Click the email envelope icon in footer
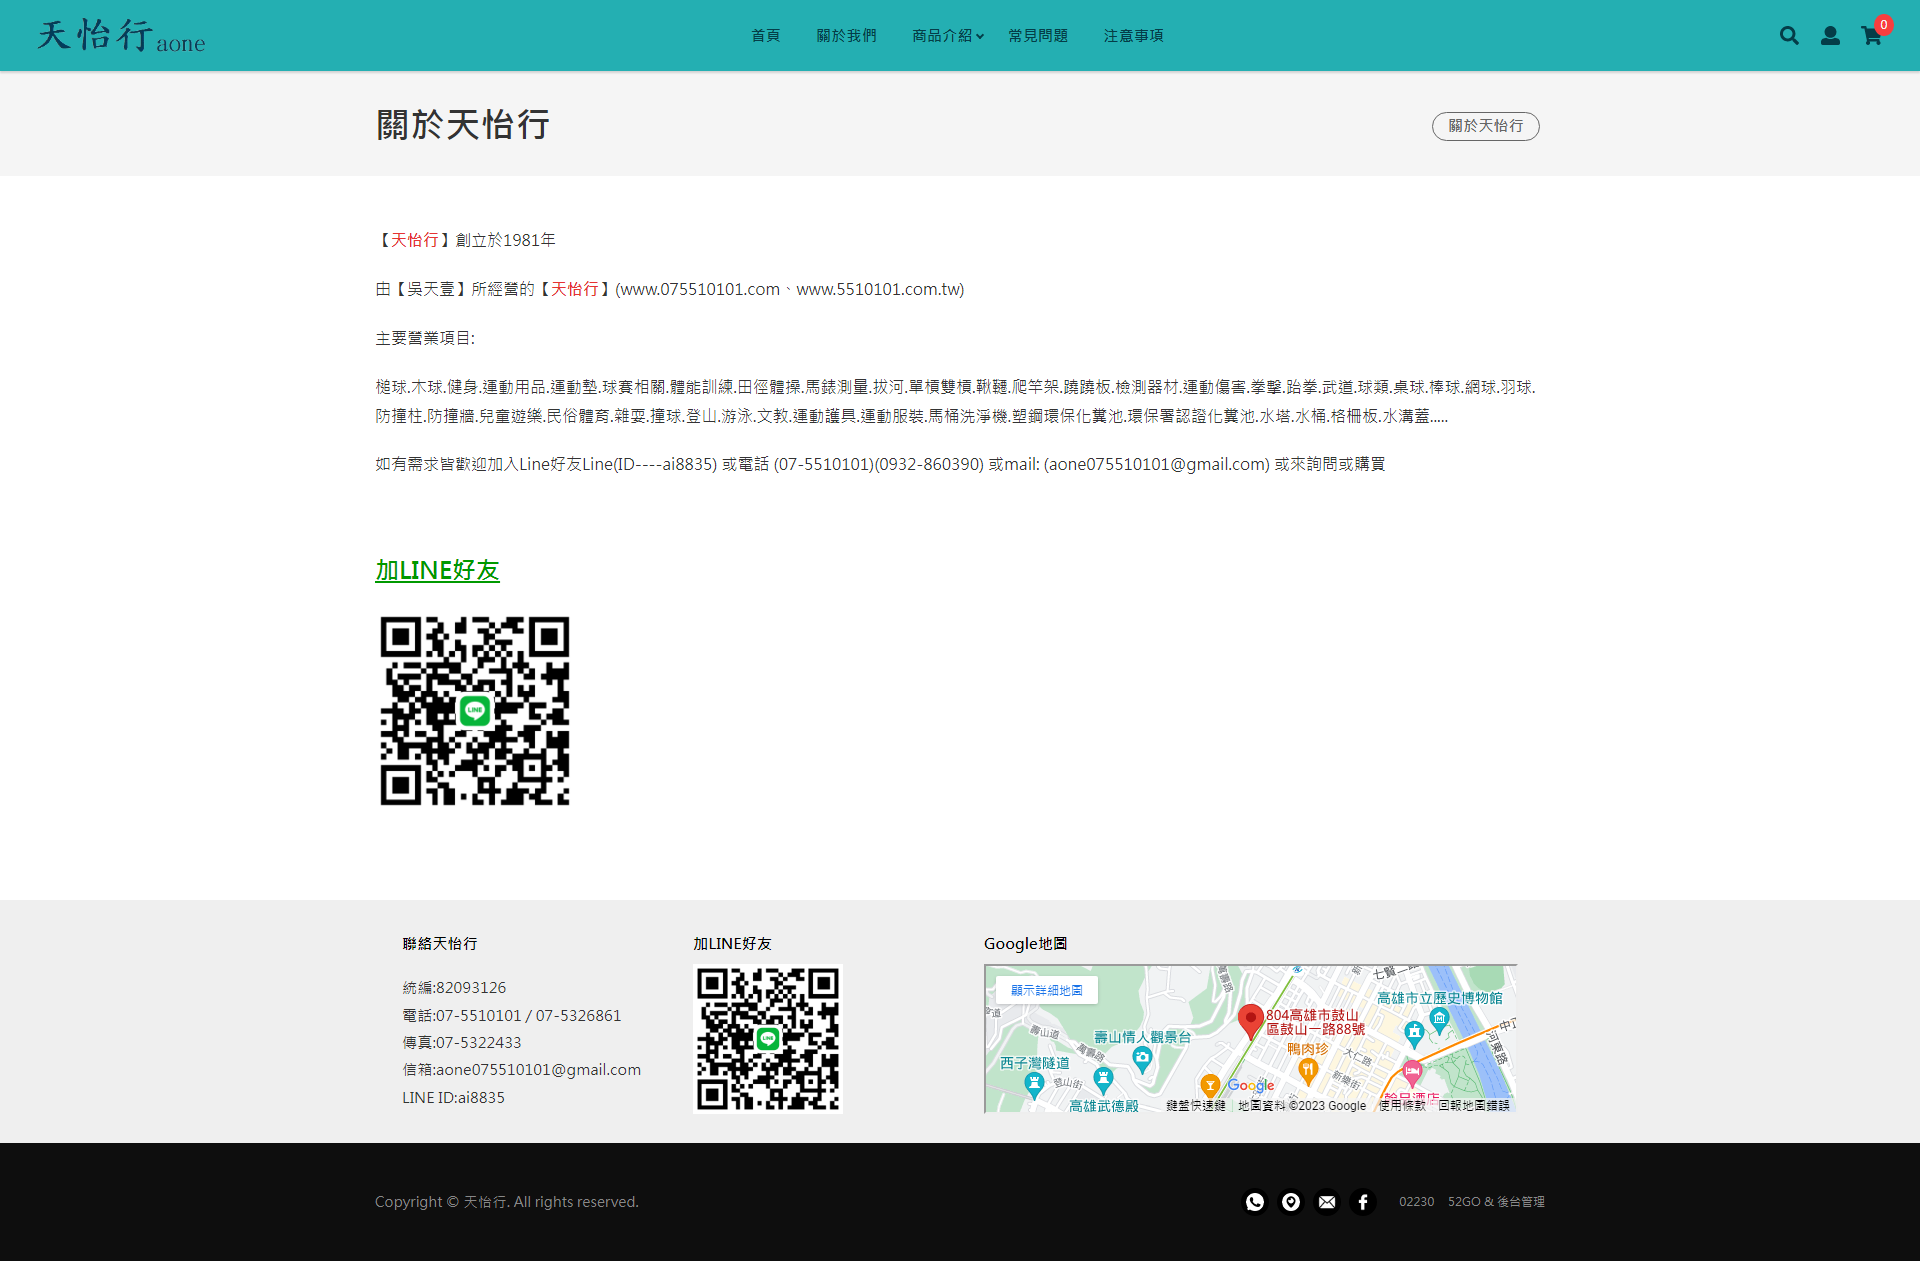The image size is (1920, 1261). pyautogui.click(x=1327, y=1202)
